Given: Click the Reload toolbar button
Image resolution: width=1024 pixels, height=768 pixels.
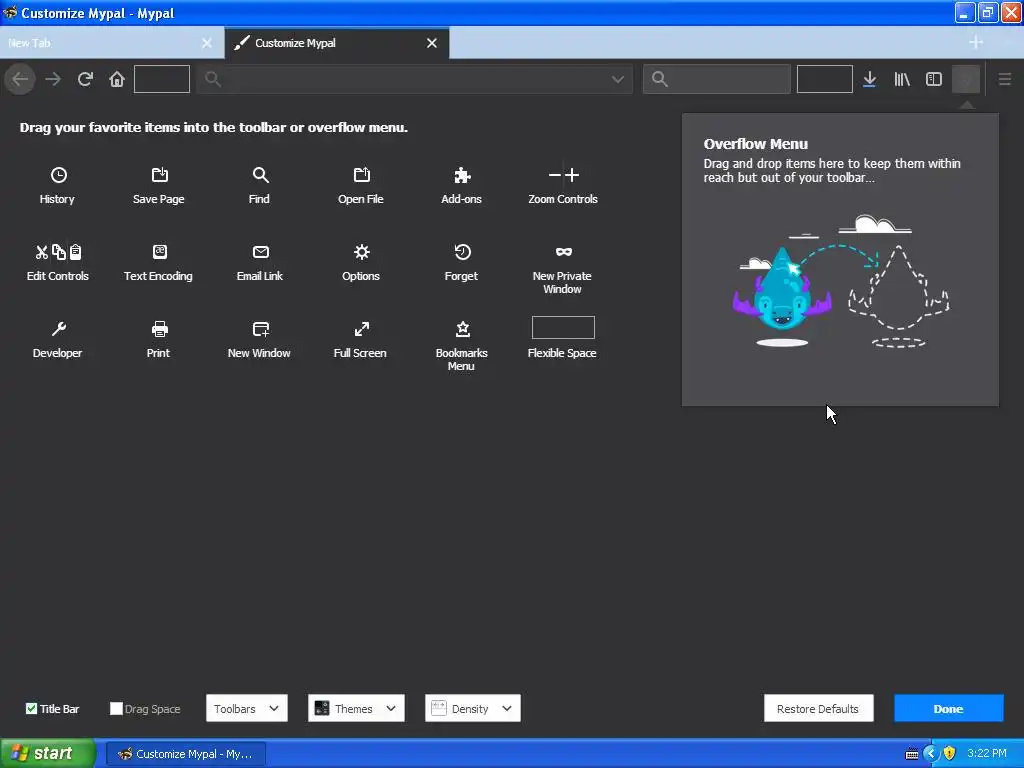Looking at the screenshot, I should 85,80.
